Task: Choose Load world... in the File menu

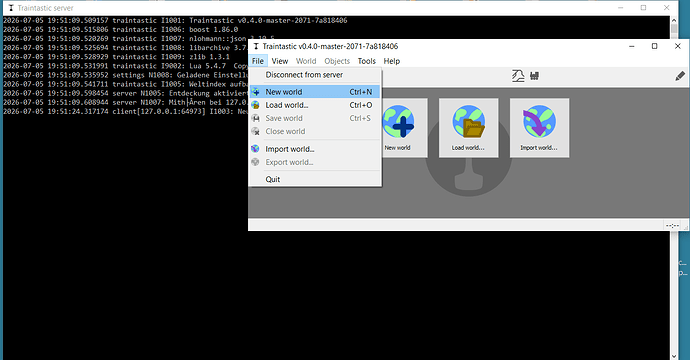Action: [x=315, y=105]
